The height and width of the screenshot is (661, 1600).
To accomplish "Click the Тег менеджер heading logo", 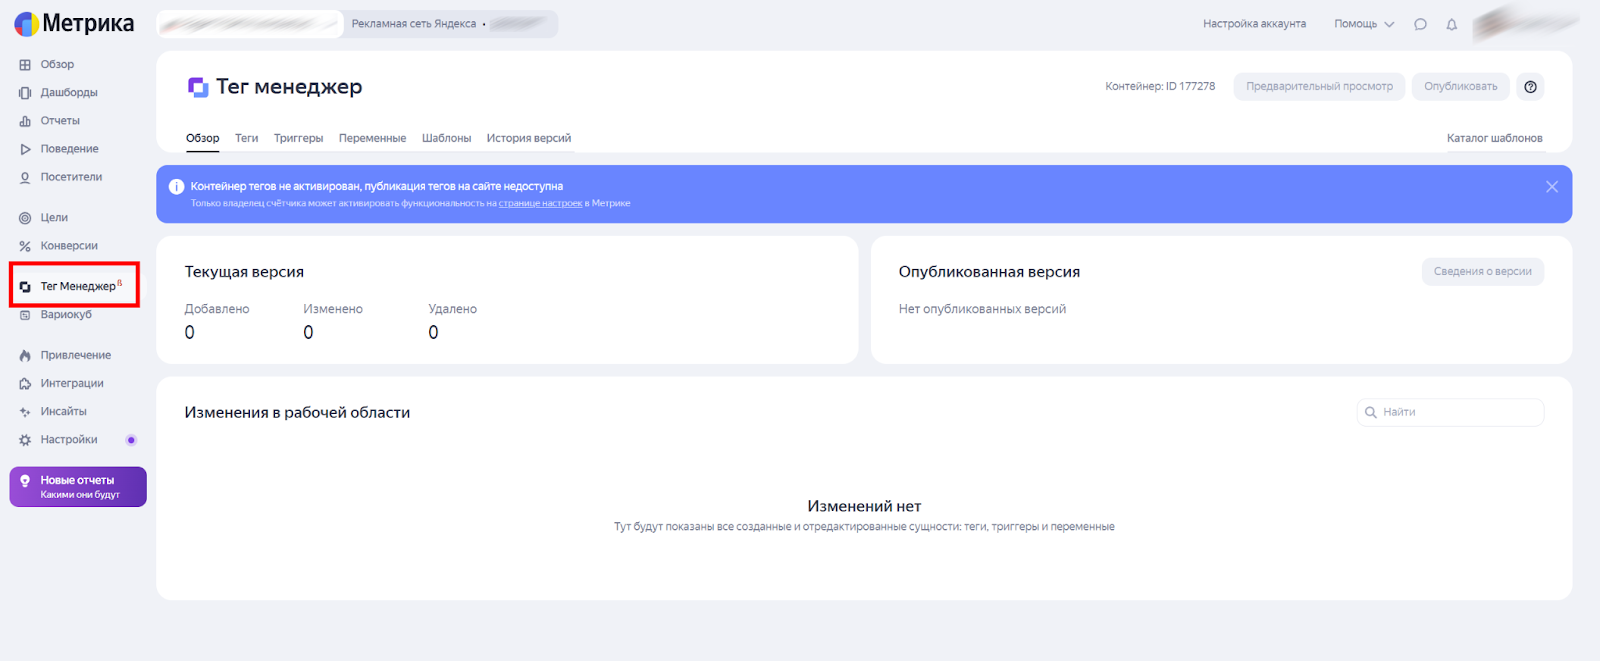I will tap(198, 87).
